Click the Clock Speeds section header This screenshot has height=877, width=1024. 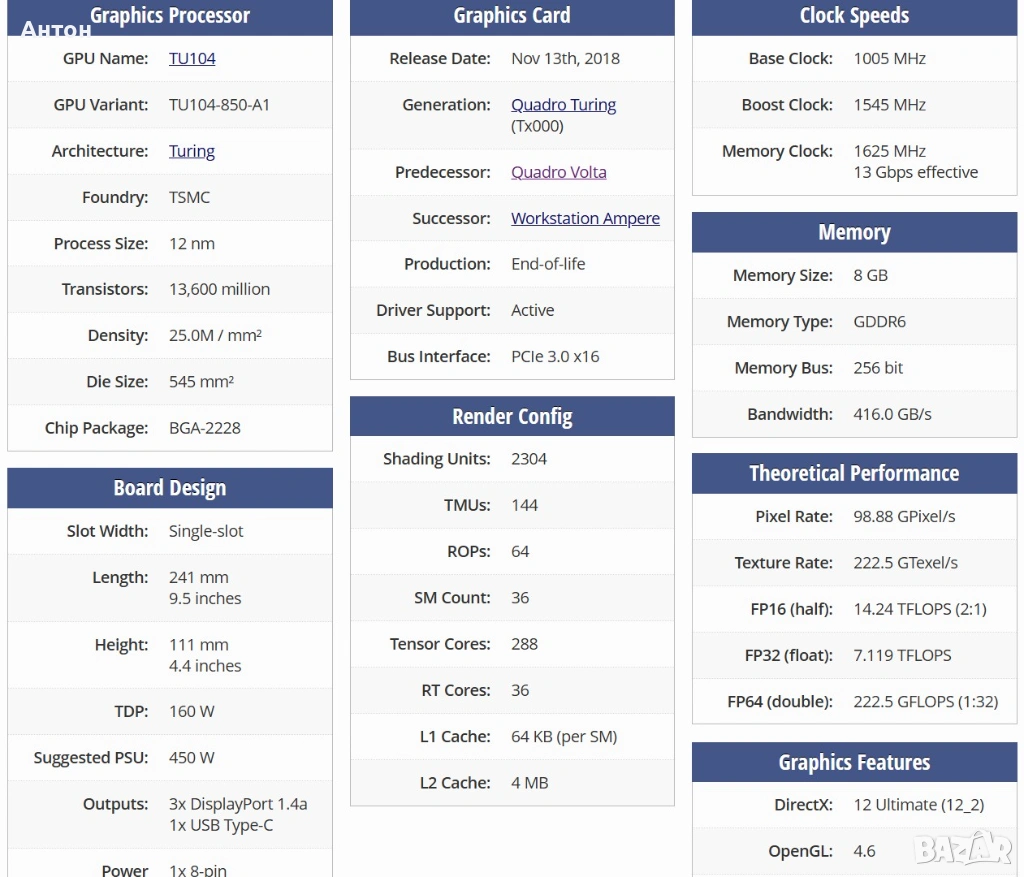pos(854,16)
